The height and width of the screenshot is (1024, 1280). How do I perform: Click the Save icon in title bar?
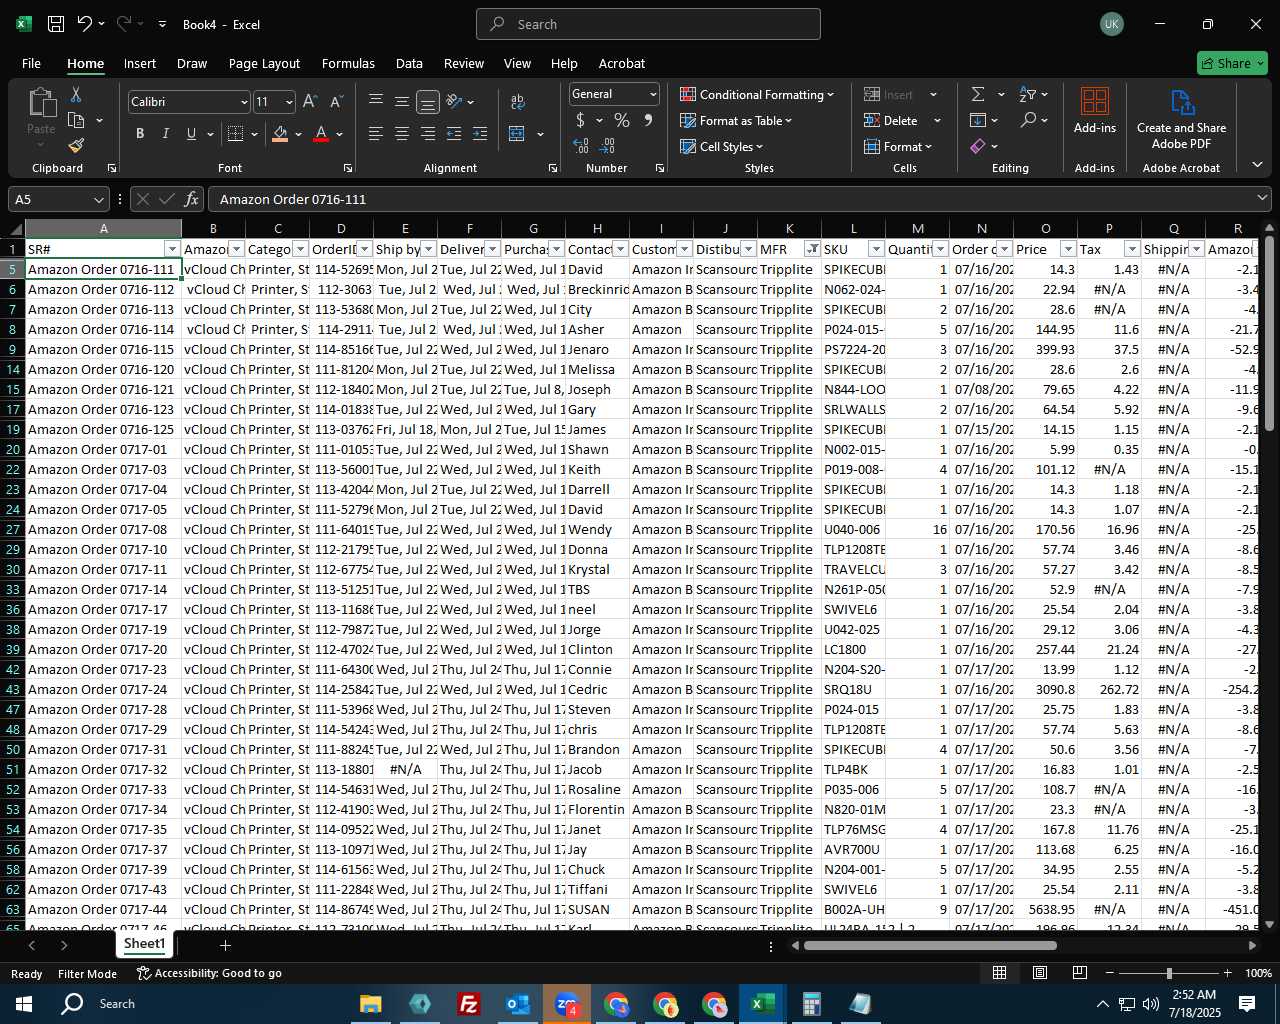tap(56, 24)
